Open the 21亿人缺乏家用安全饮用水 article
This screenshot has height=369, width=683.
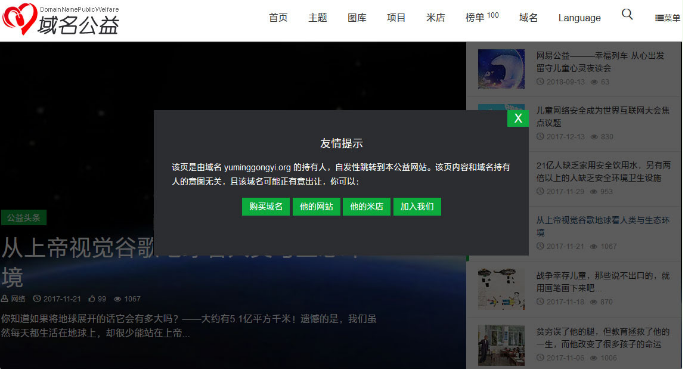[x=603, y=172]
